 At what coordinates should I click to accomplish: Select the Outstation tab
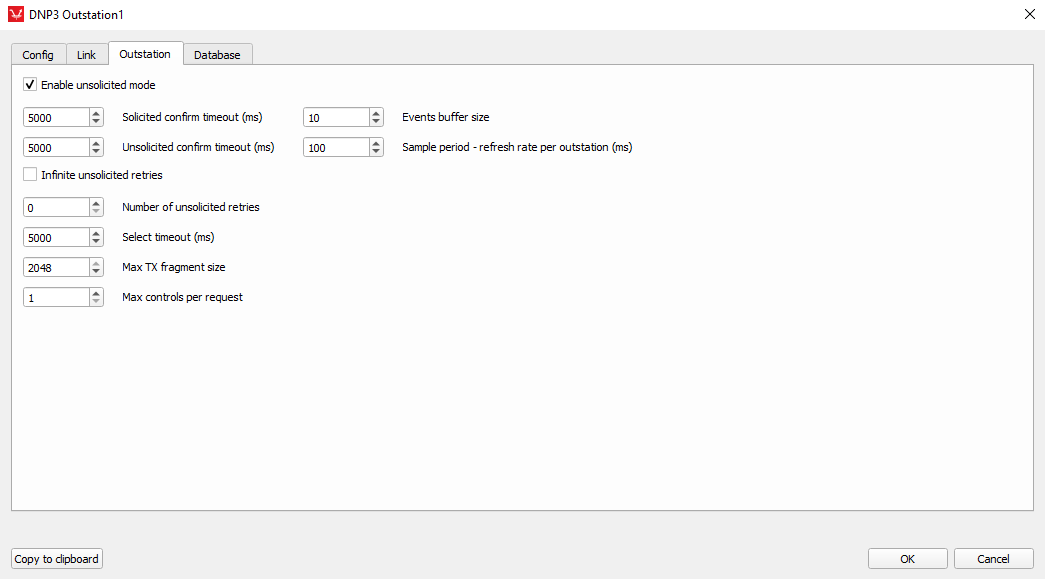(x=145, y=54)
